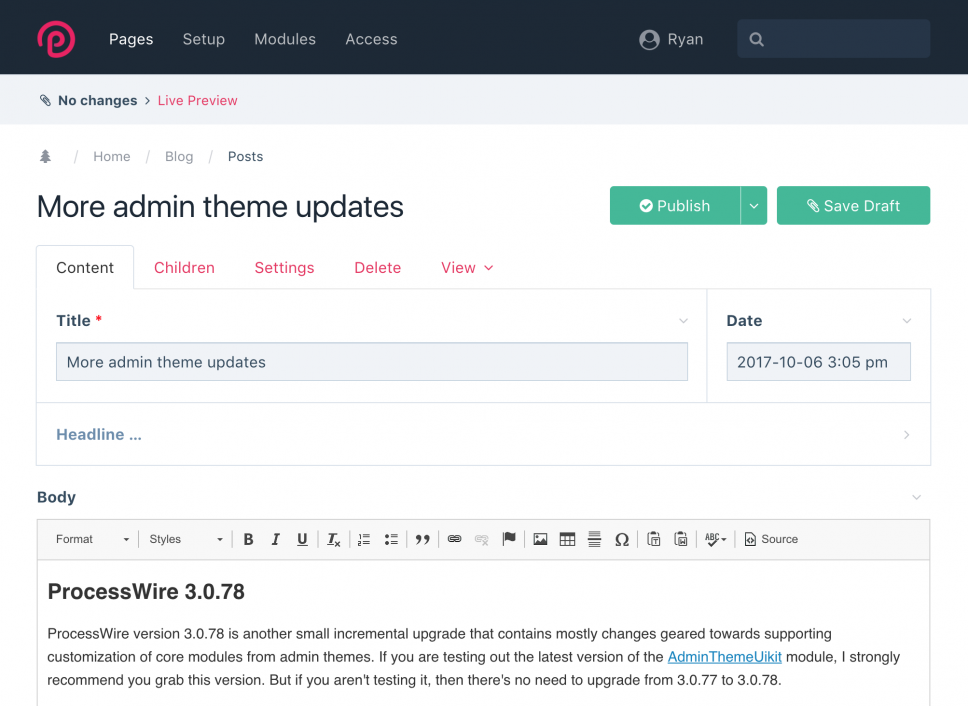Screen dimensions: 968x706
Task: Click the Ryan username text
Action: click(685, 39)
